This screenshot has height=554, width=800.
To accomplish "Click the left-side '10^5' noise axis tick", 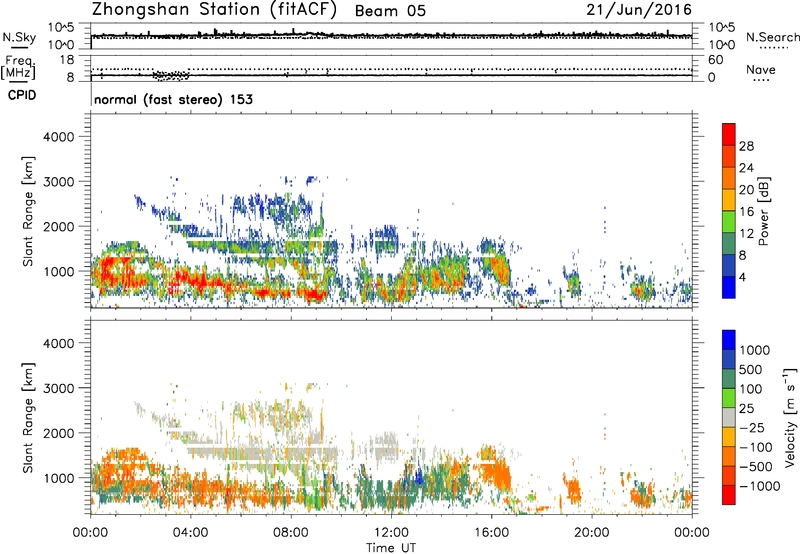I will (x=61, y=28).
